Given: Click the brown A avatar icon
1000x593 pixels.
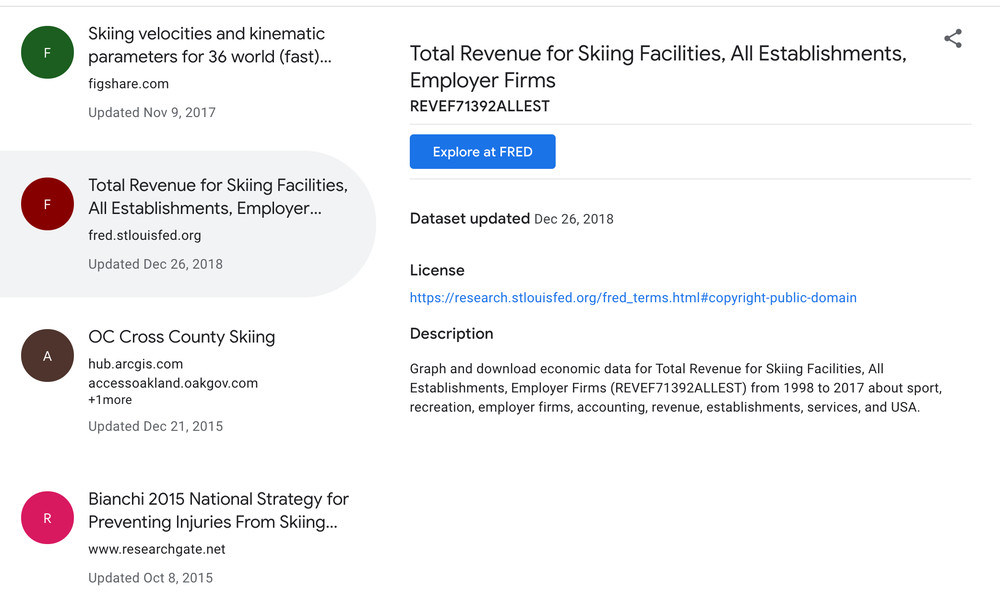Looking at the screenshot, I should tap(47, 356).
